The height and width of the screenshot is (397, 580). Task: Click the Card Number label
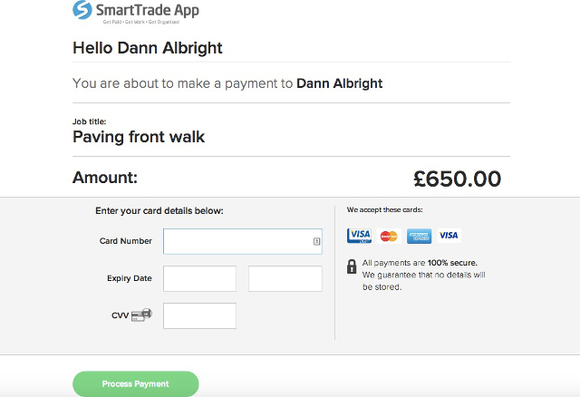pos(126,241)
